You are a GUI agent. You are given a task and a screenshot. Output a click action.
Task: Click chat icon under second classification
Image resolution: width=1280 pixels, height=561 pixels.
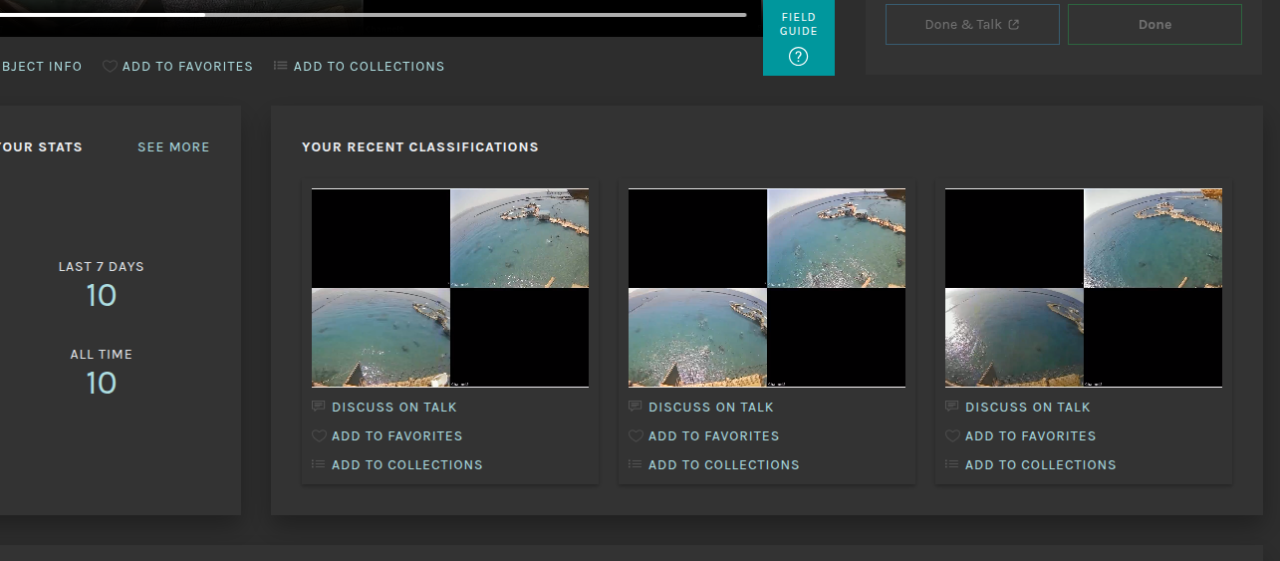pos(635,406)
